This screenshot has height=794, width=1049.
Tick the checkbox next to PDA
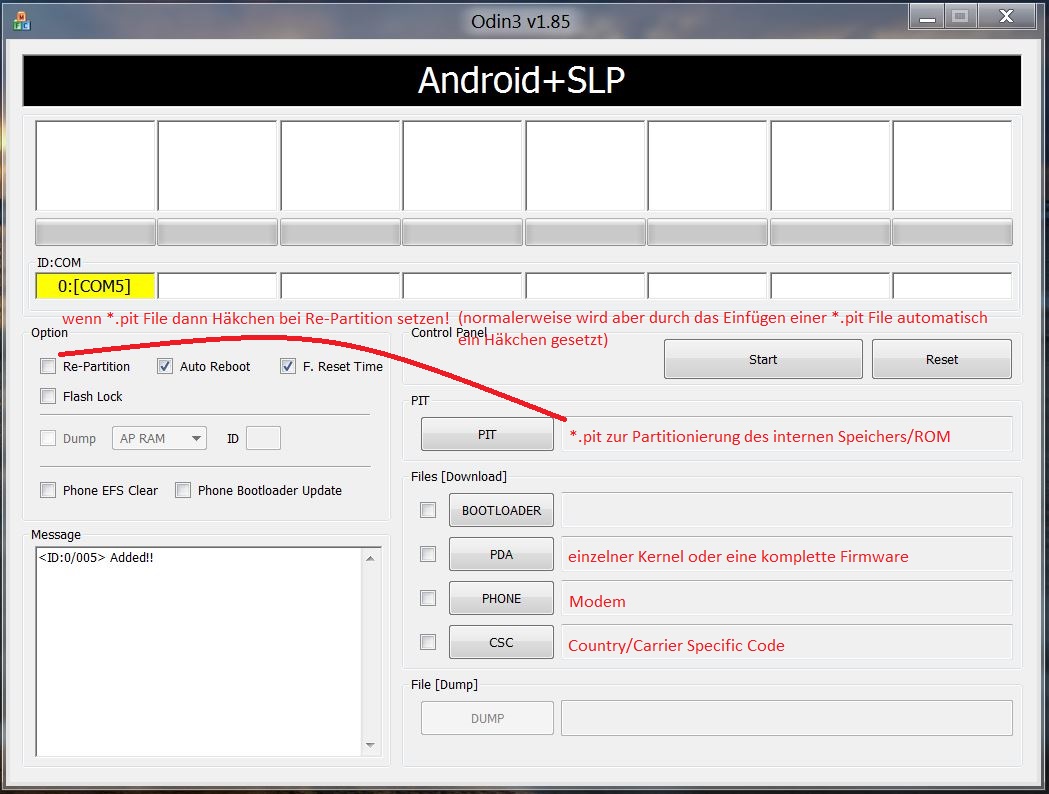(x=427, y=554)
